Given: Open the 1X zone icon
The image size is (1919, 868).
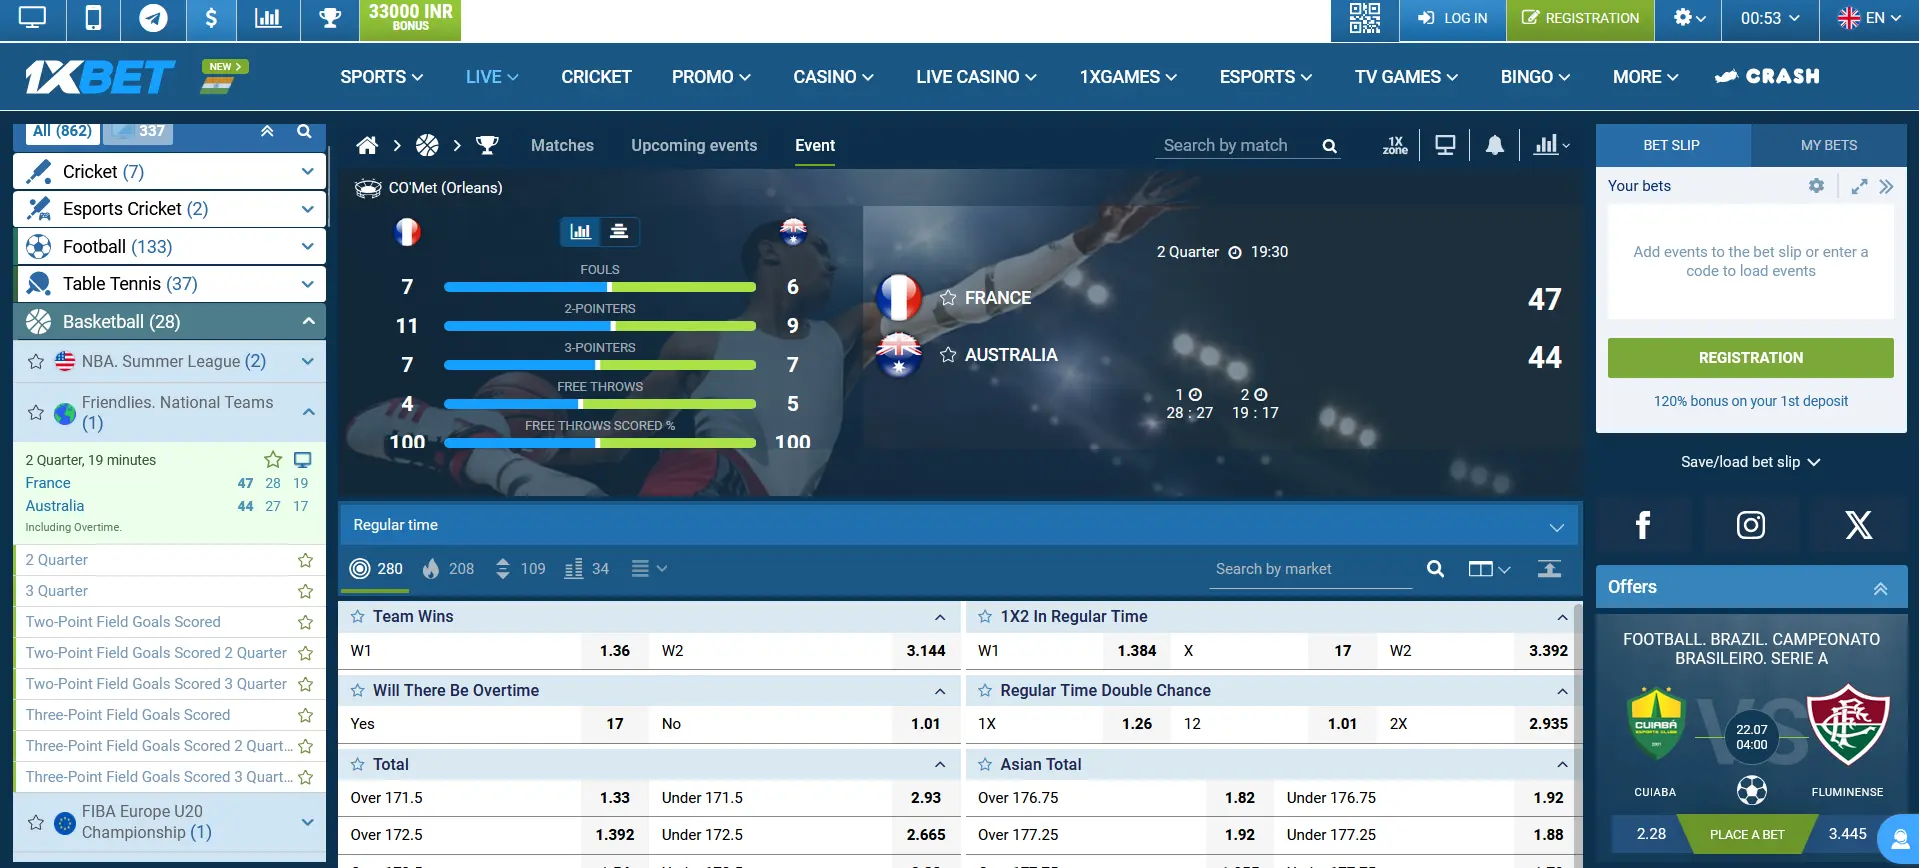Looking at the screenshot, I should pos(1395,146).
